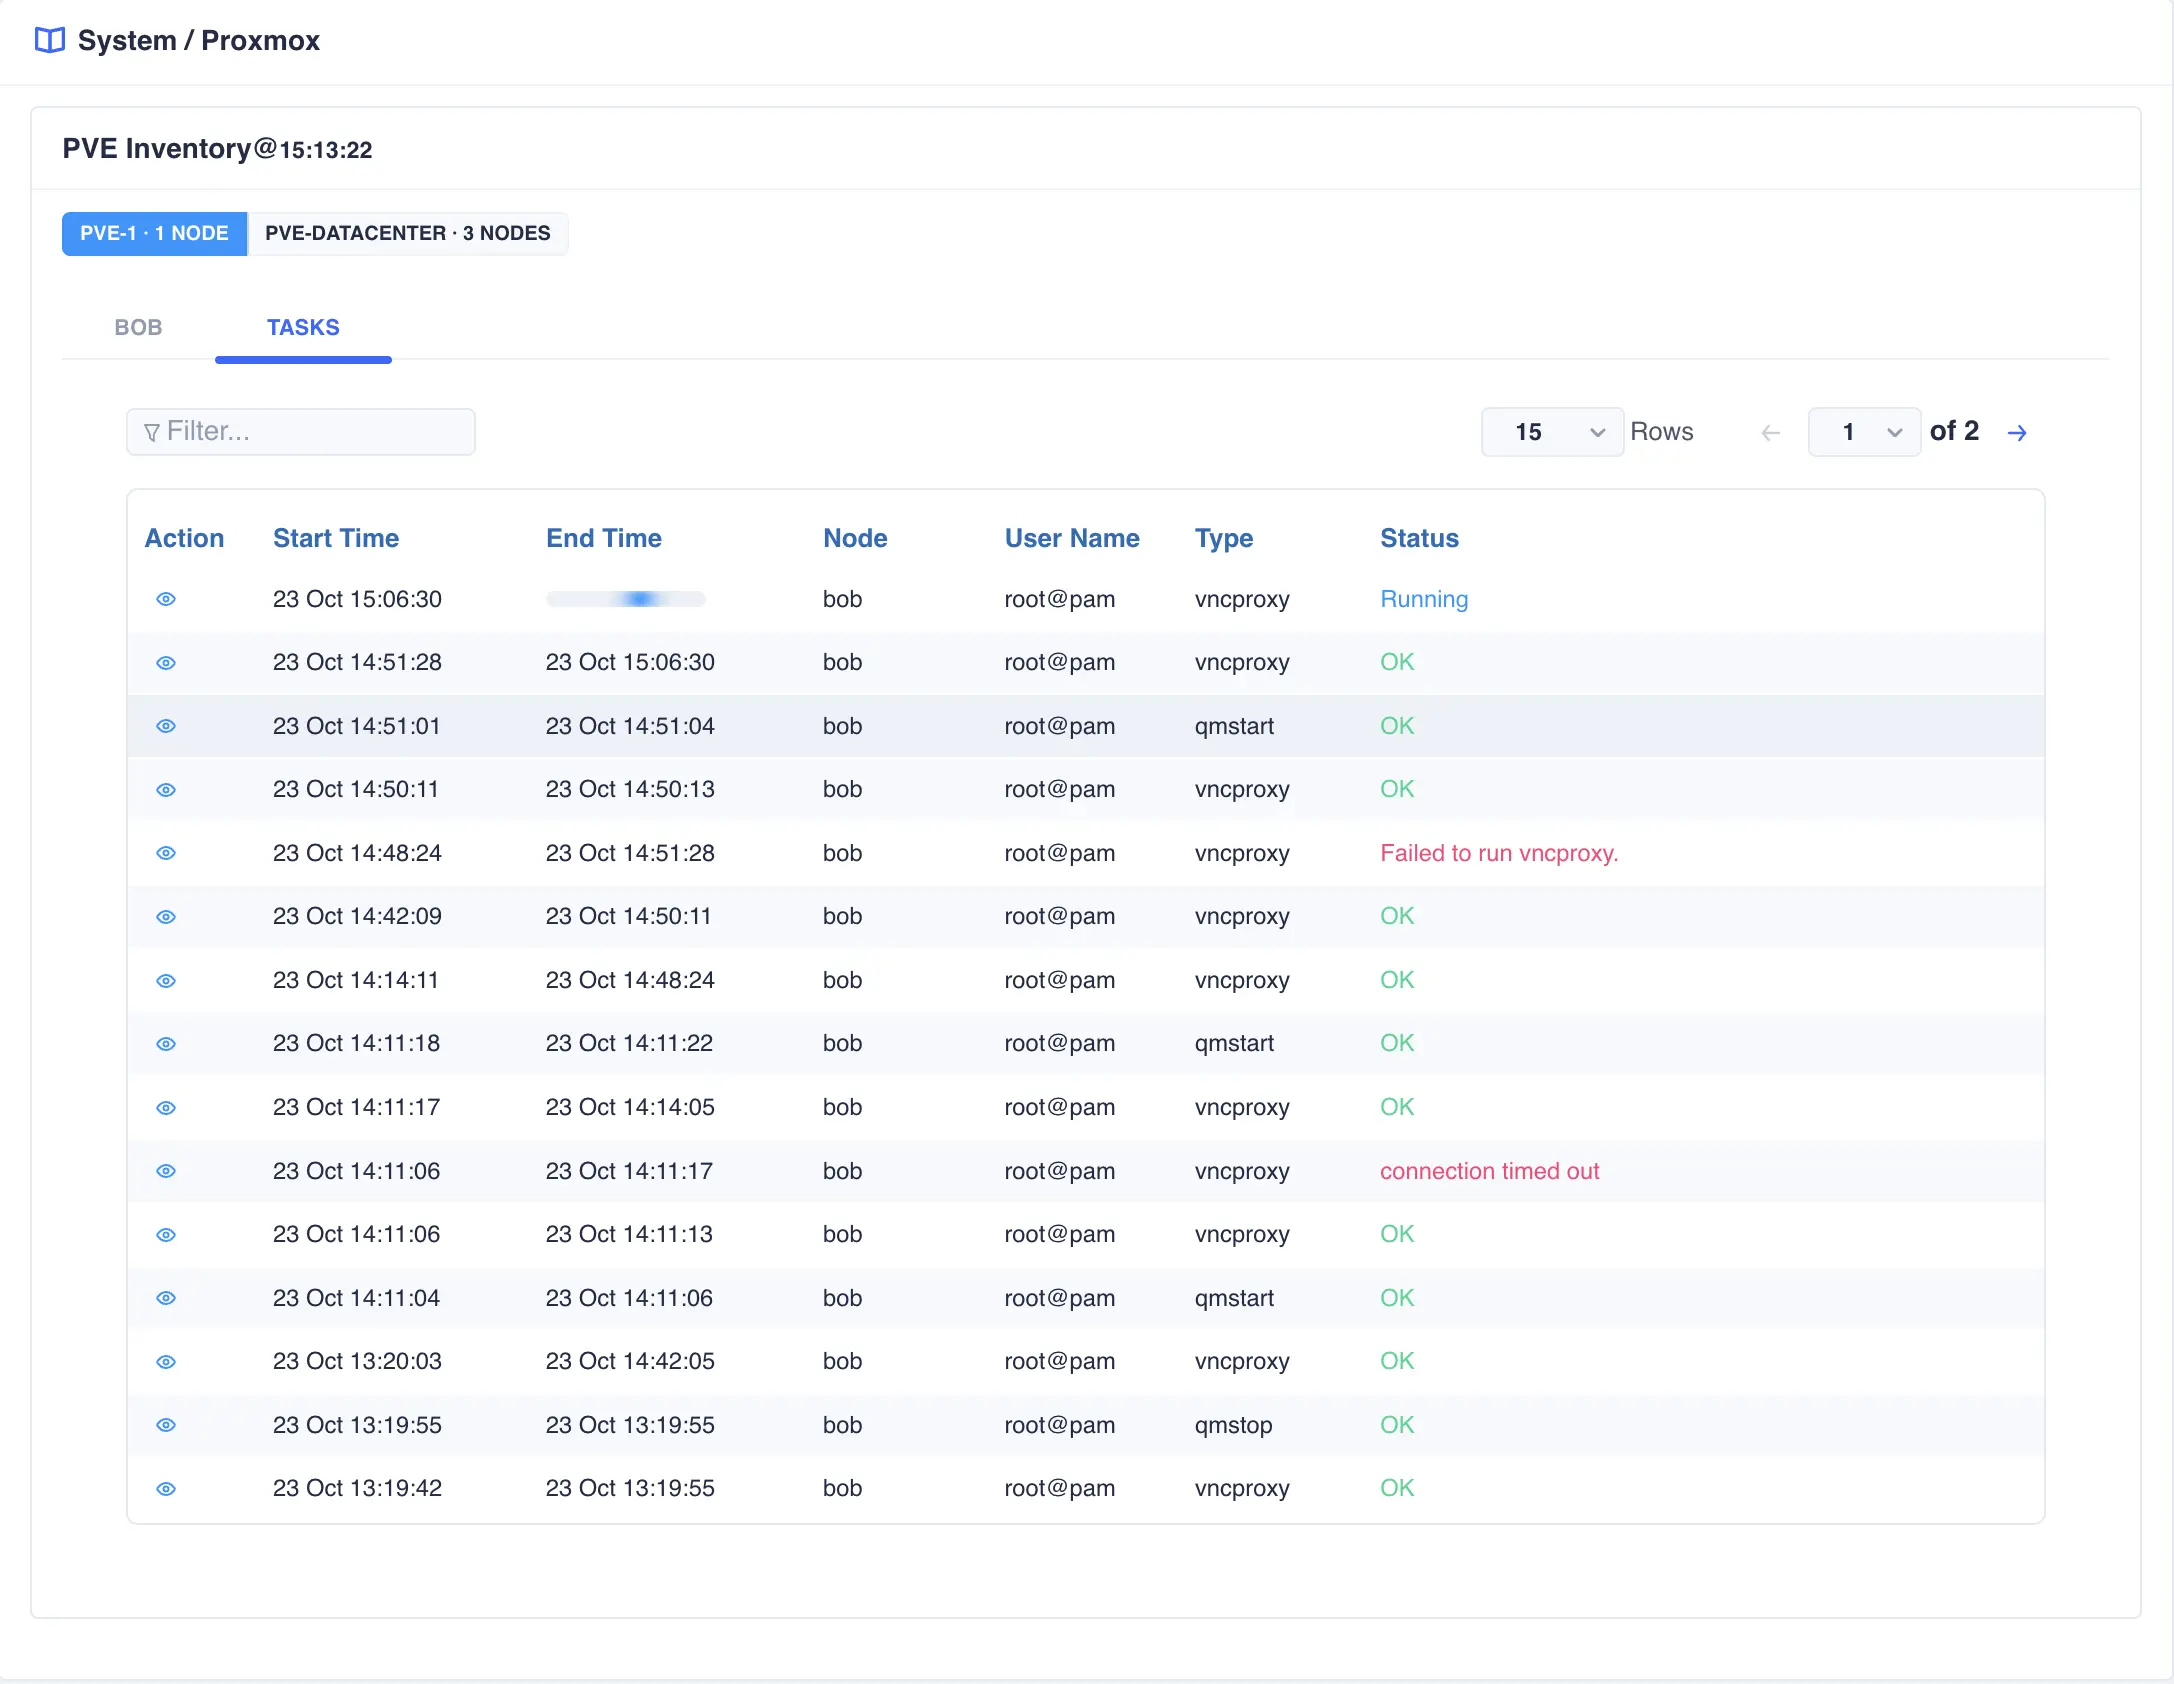Go to the previous page arrow

1770,432
